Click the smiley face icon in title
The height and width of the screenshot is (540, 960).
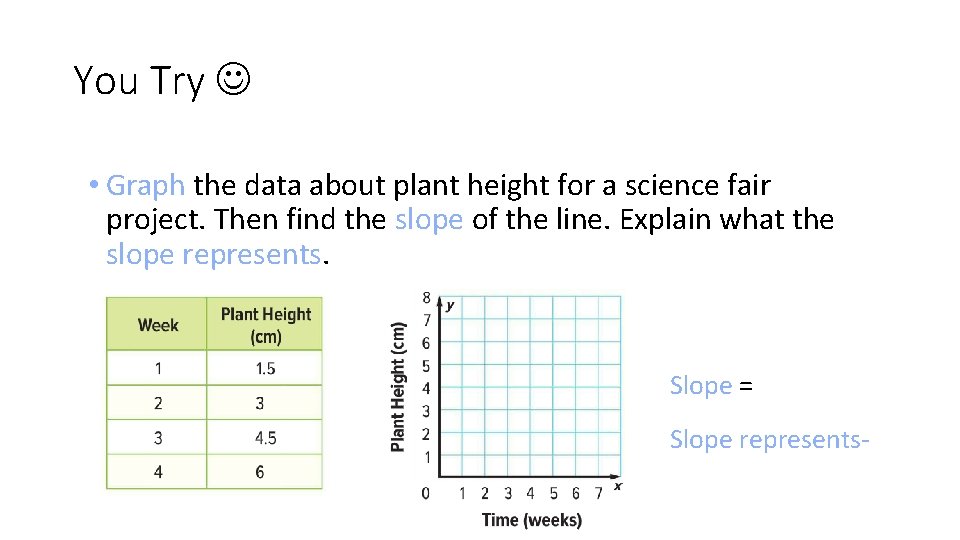[x=233, y=79]
